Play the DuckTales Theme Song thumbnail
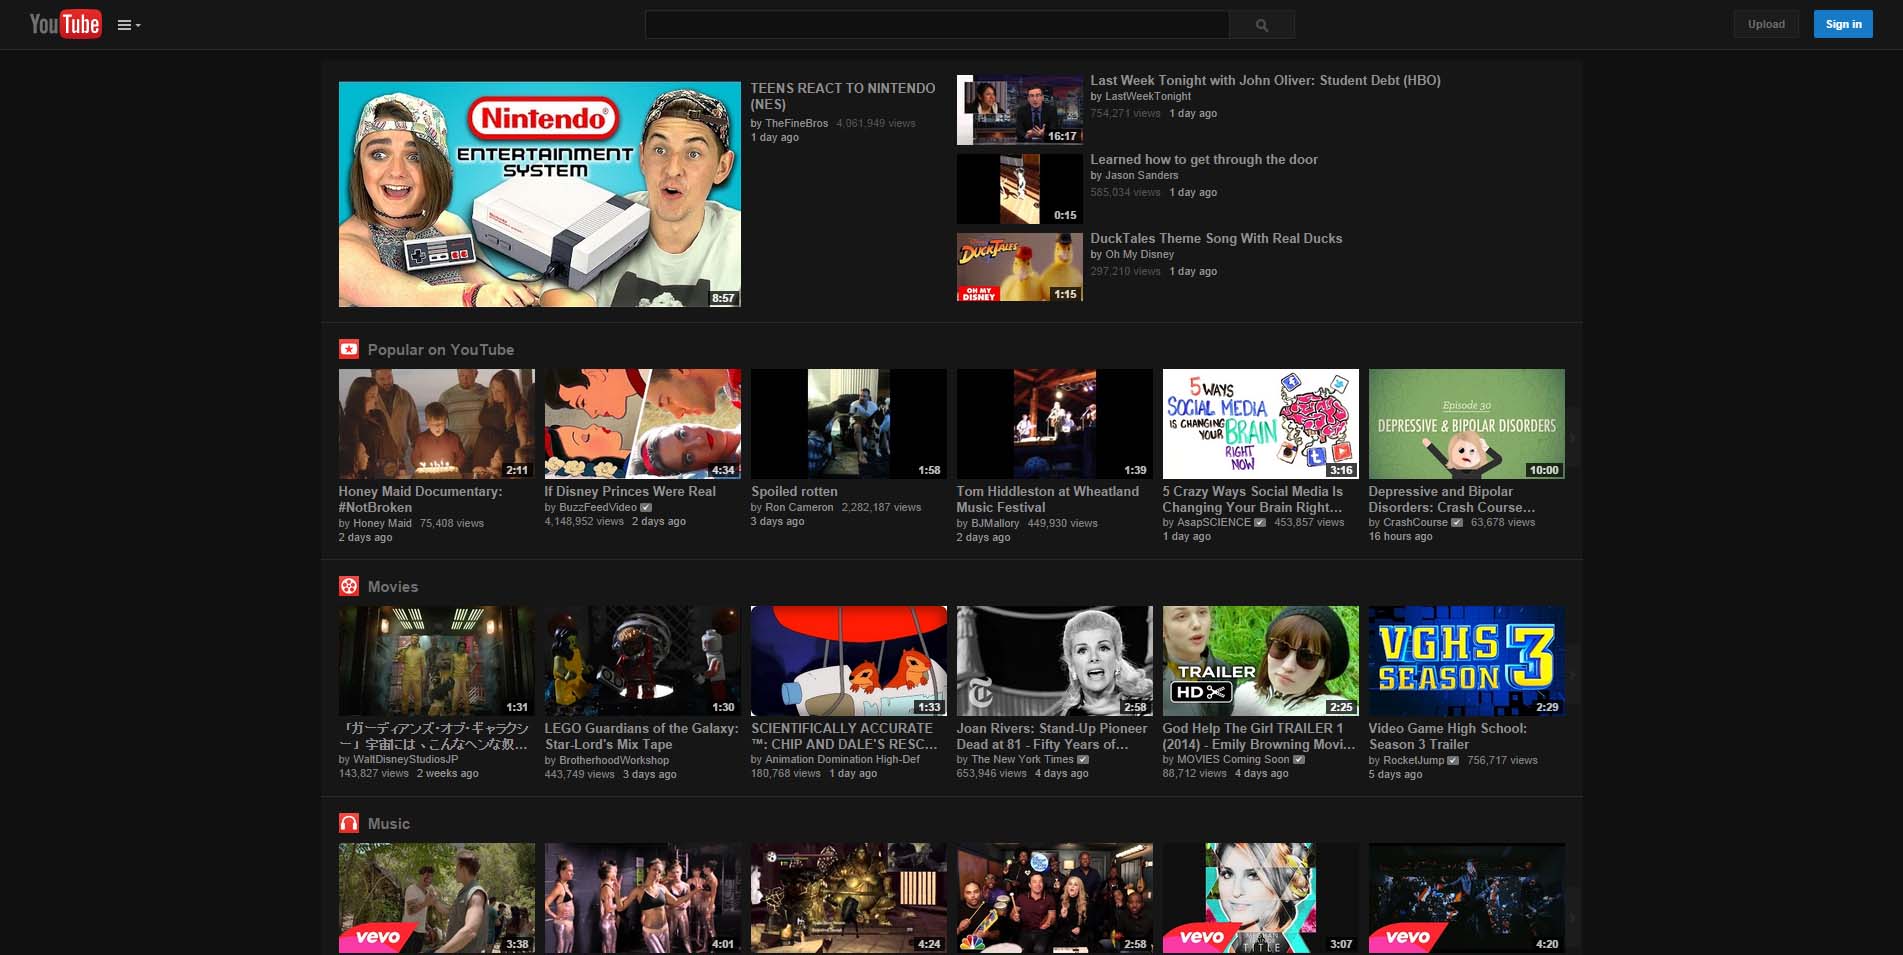Image resolution: width=1903 pixels, height=955 pixels. coord(1020,267)
